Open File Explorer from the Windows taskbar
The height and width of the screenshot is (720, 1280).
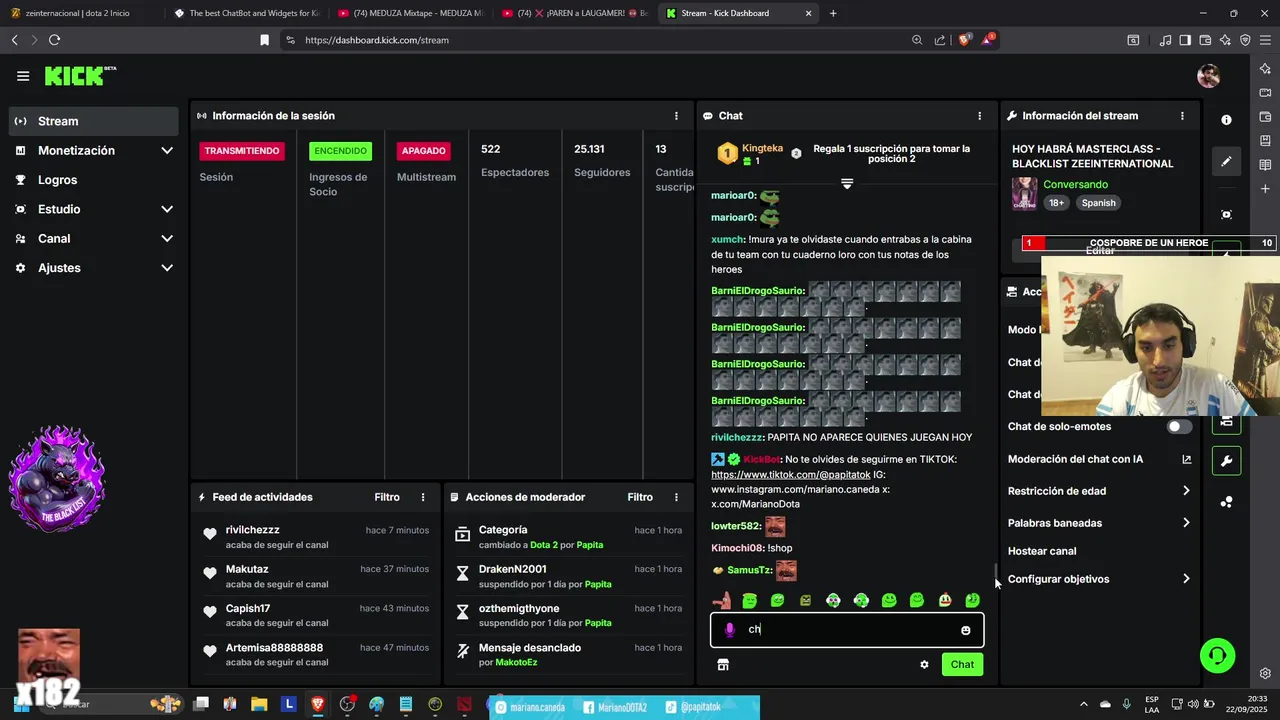[259, 705]
